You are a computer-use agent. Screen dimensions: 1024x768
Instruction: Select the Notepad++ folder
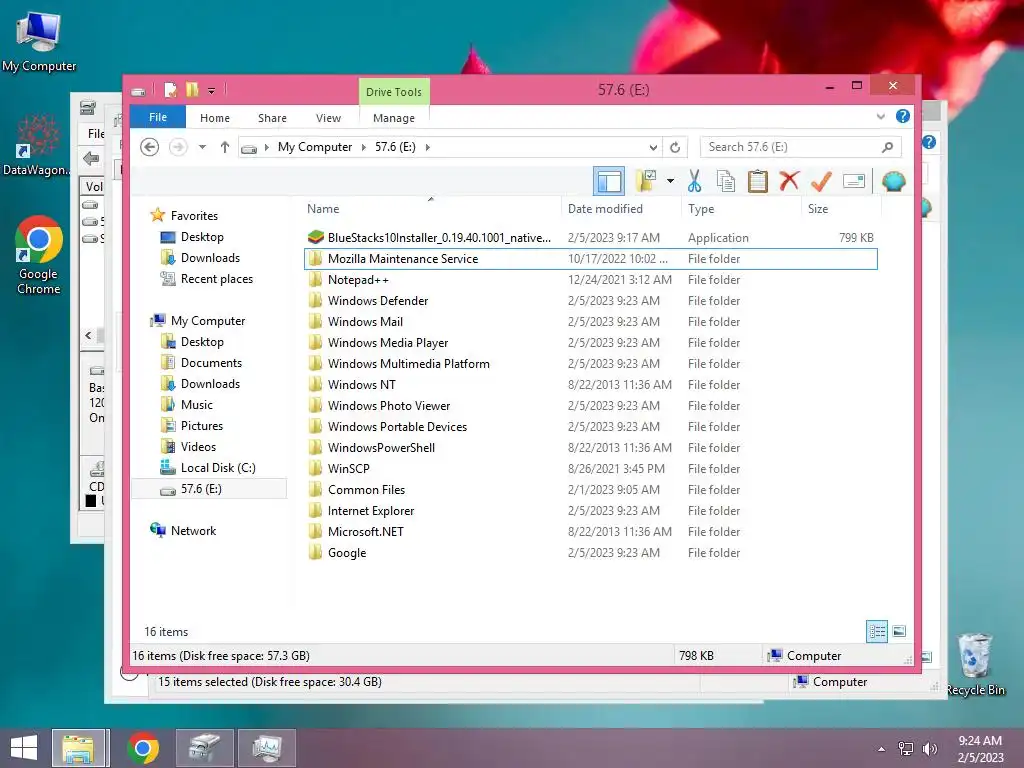pos(591,280)
